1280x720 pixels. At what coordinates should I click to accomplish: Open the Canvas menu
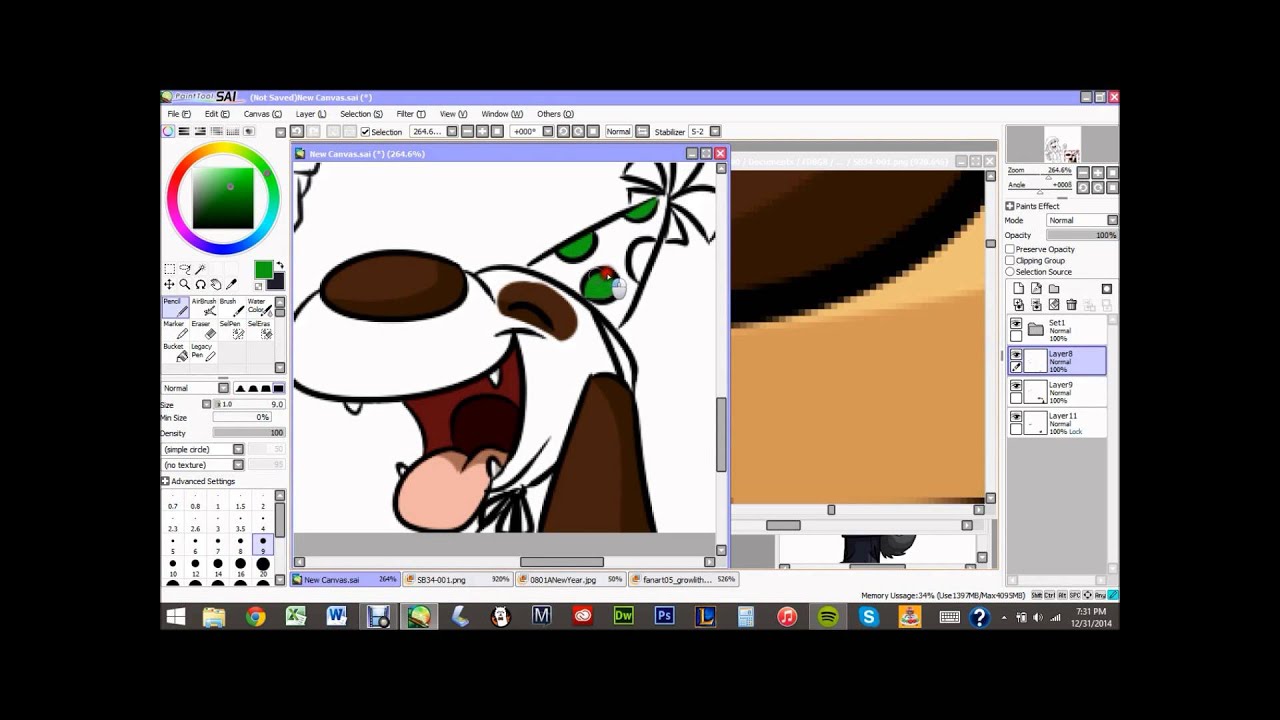point(262,114)
